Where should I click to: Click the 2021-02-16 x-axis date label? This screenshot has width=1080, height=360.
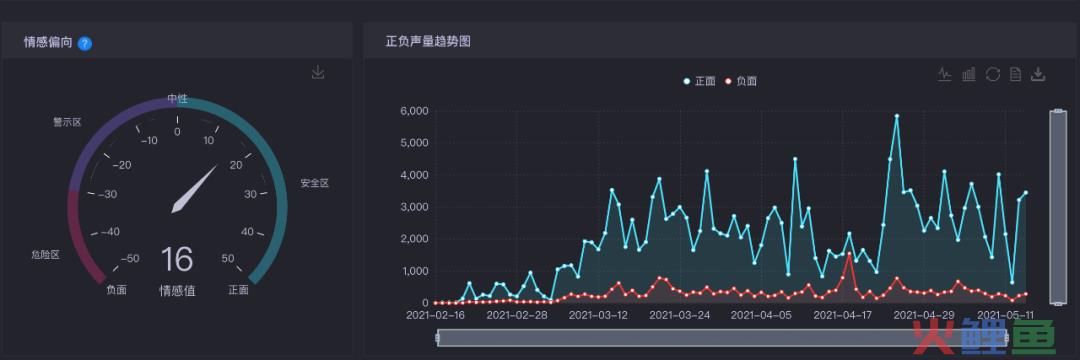(x=435, y=315)
